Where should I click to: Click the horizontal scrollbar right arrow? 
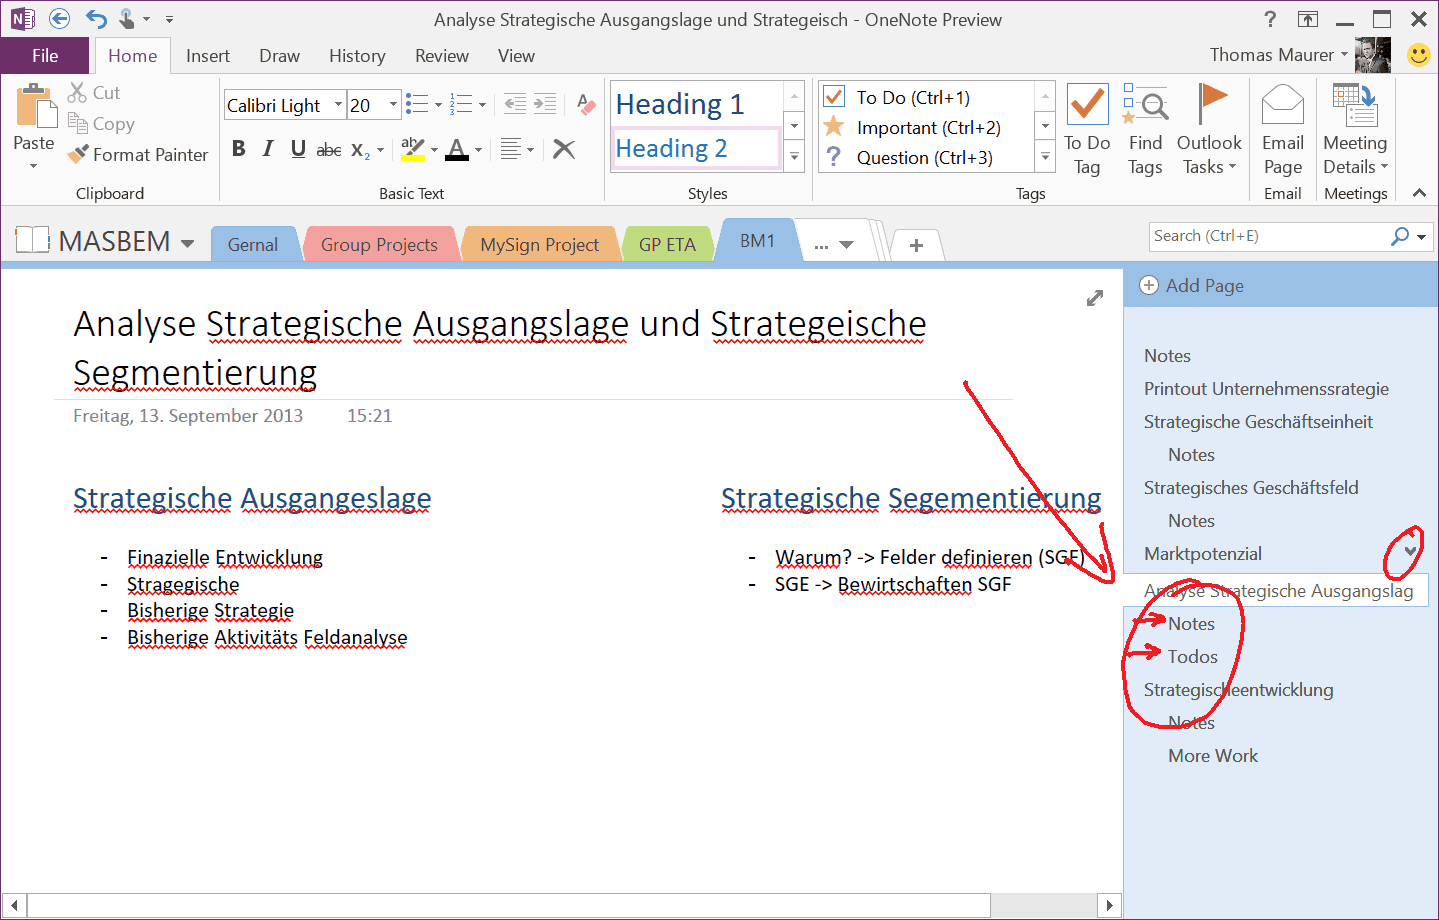1108,905
